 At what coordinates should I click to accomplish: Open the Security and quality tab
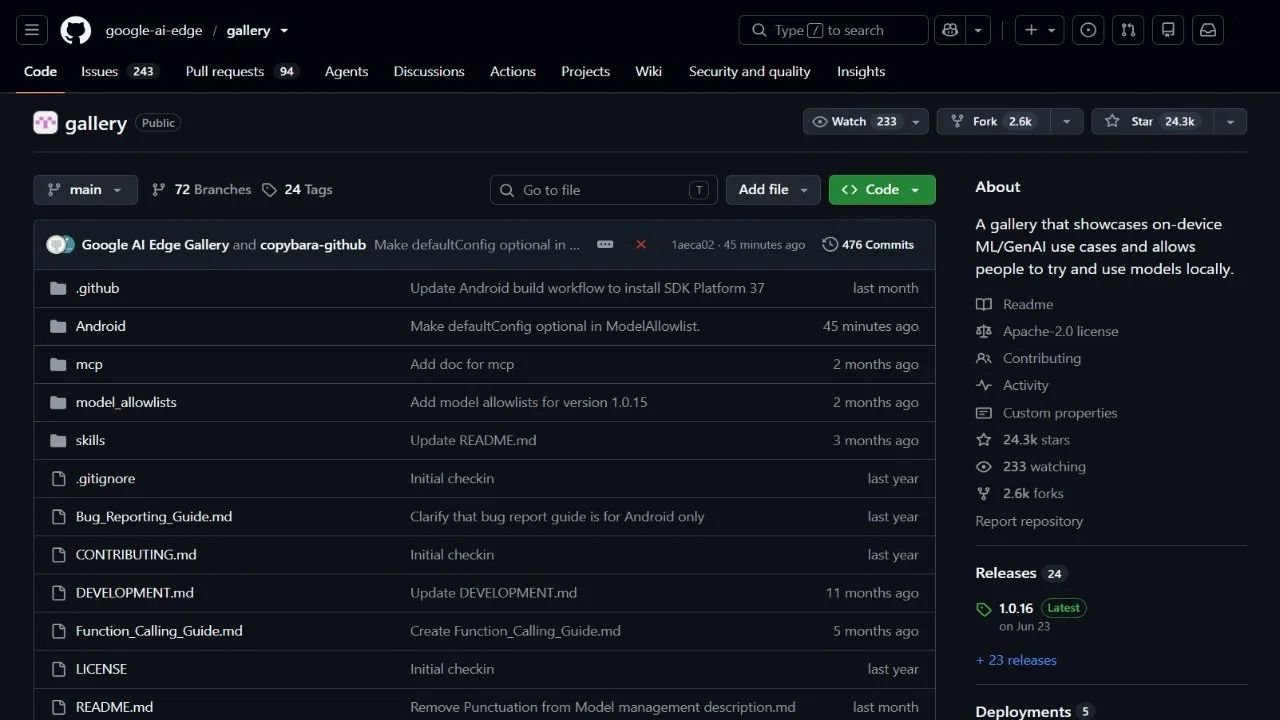(750, 72)
